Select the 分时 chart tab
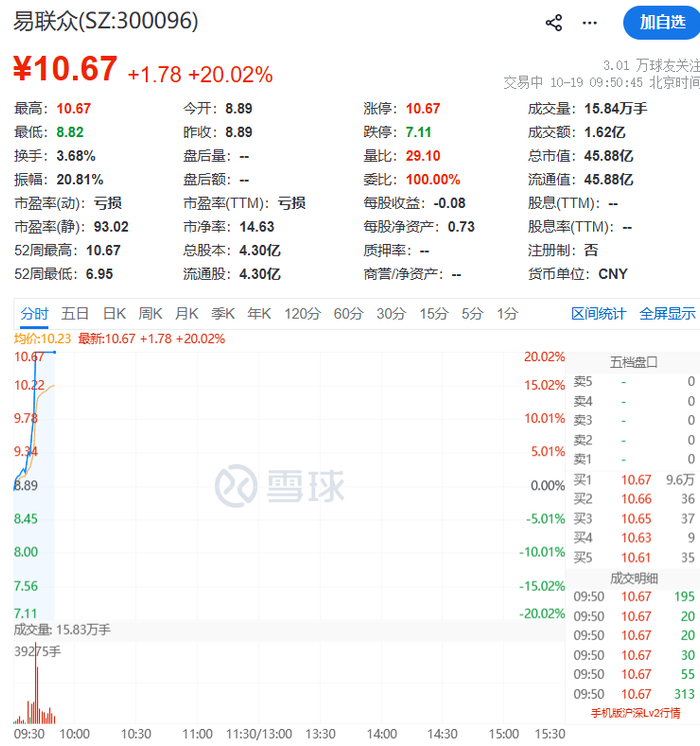The width and height of the screenshot is (700, 746). pos(34,314)
